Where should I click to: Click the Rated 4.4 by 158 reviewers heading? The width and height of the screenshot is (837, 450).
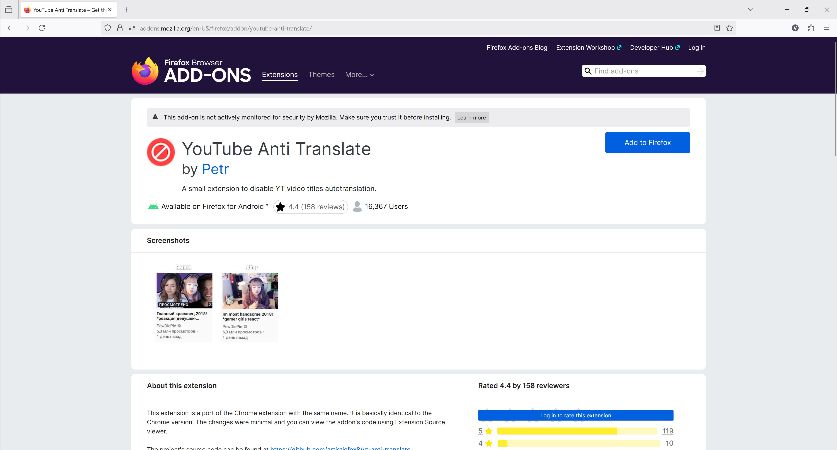point(524,385)
